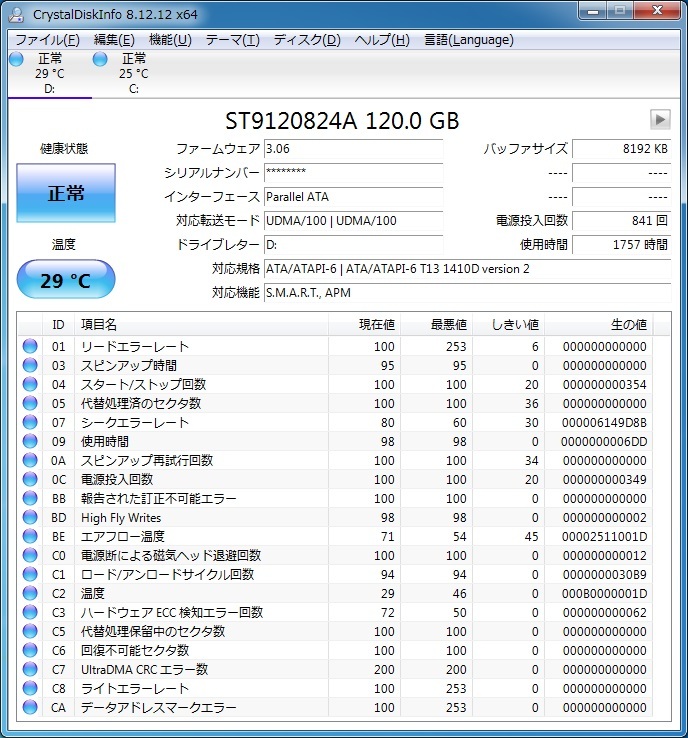The height and width of the screenshot is (738, 688).
Task: Click status orb for UltraDMA CRC エラー数 row
Action: point(30,670)
